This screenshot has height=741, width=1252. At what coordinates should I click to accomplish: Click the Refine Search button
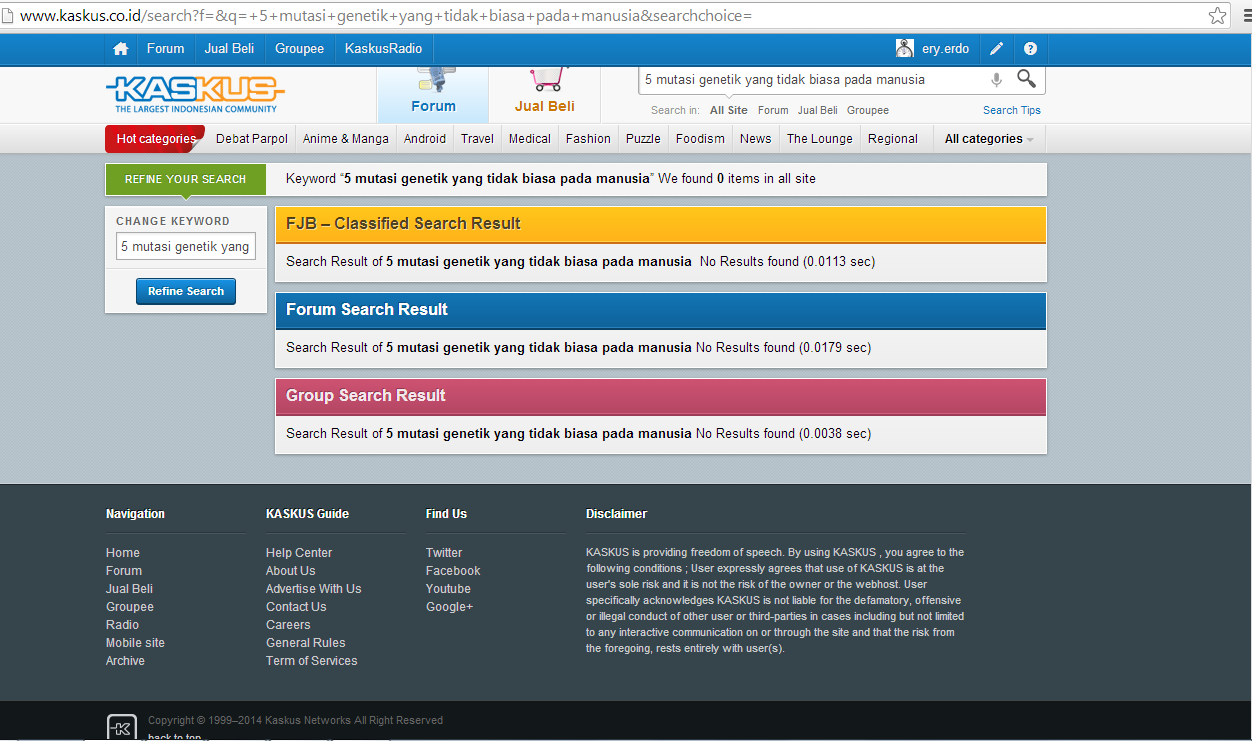[x=186, y=291]
